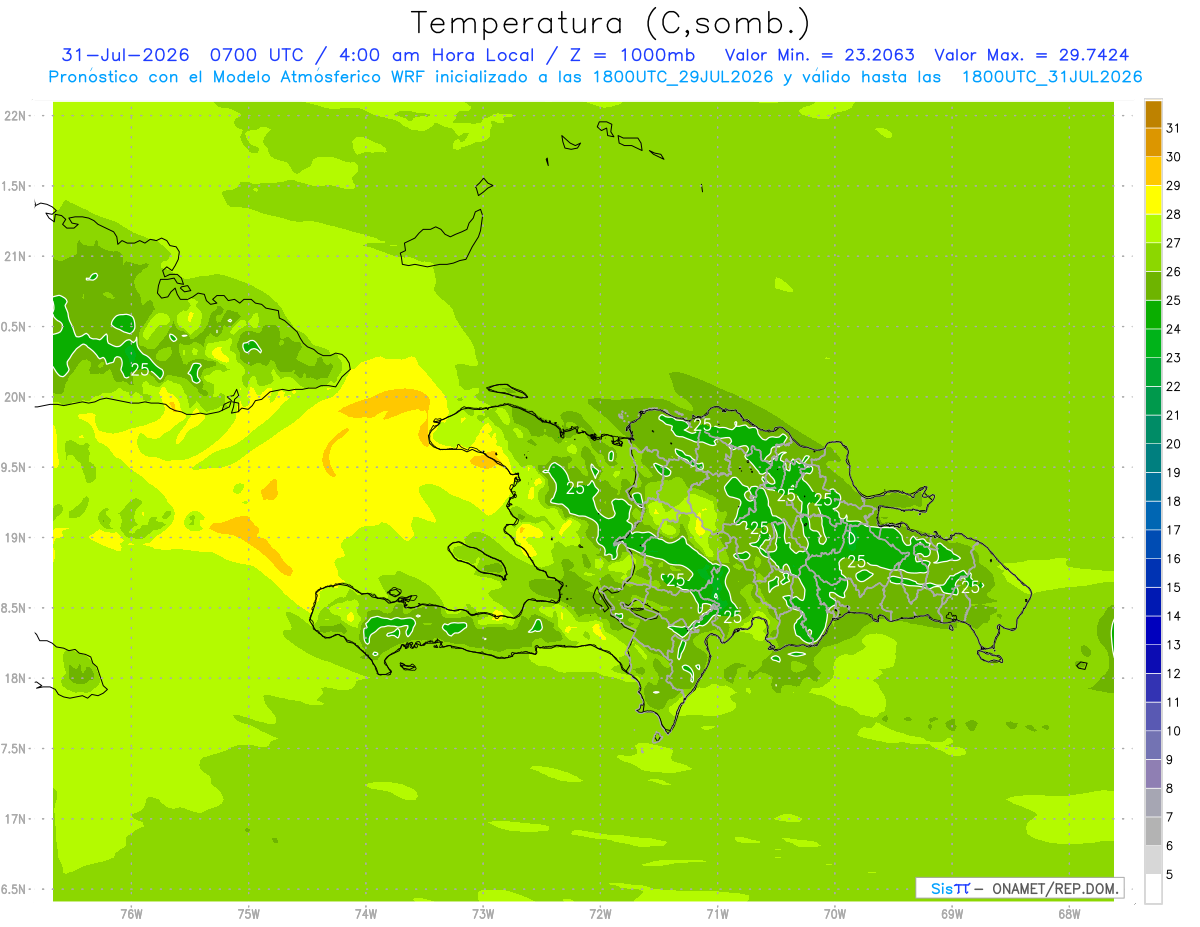
Task: Click the 22N latitude axis label
Action: coord(18,116)
